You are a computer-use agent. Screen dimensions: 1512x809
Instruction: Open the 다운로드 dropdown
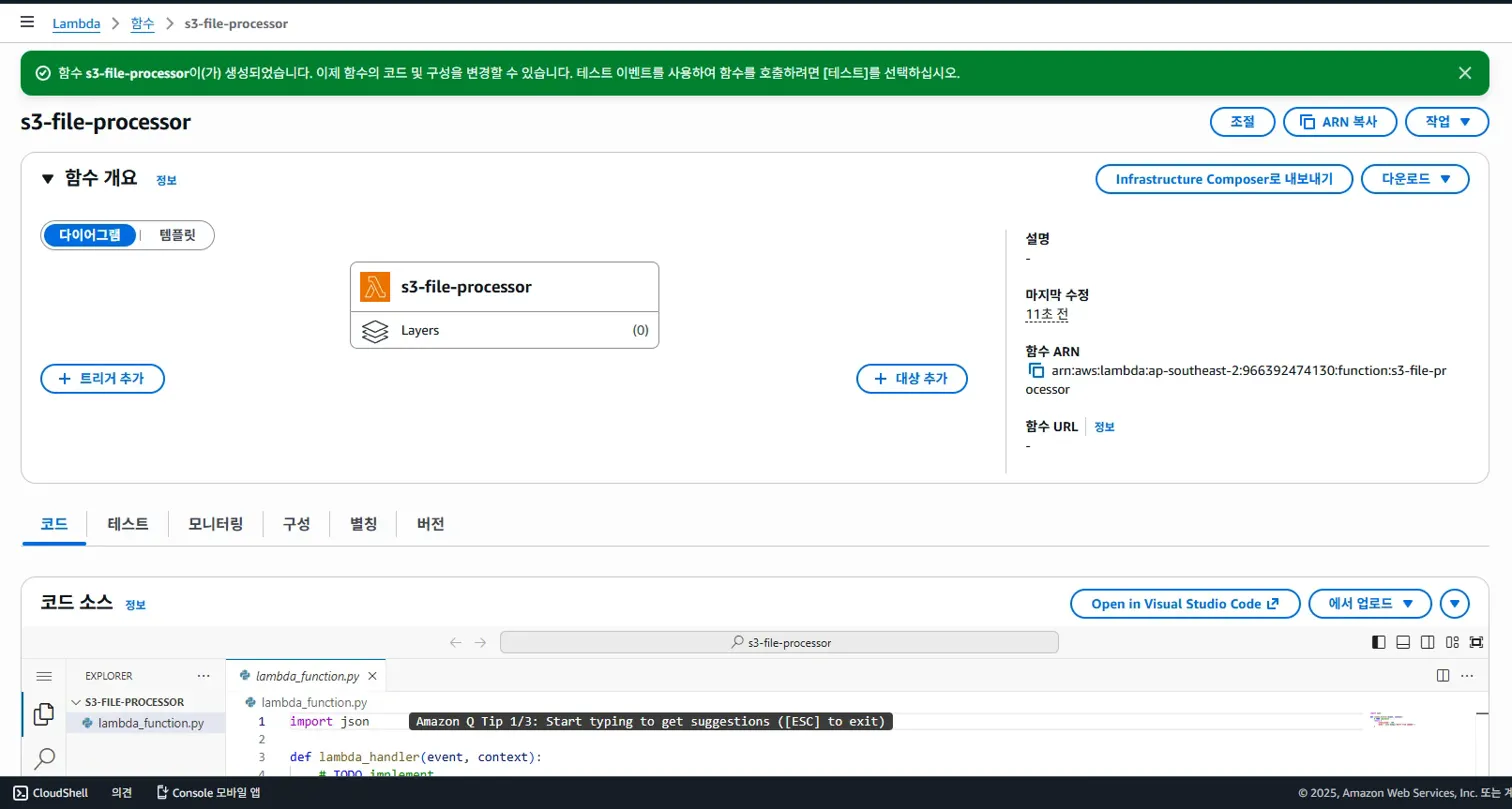pos(1415,179)
